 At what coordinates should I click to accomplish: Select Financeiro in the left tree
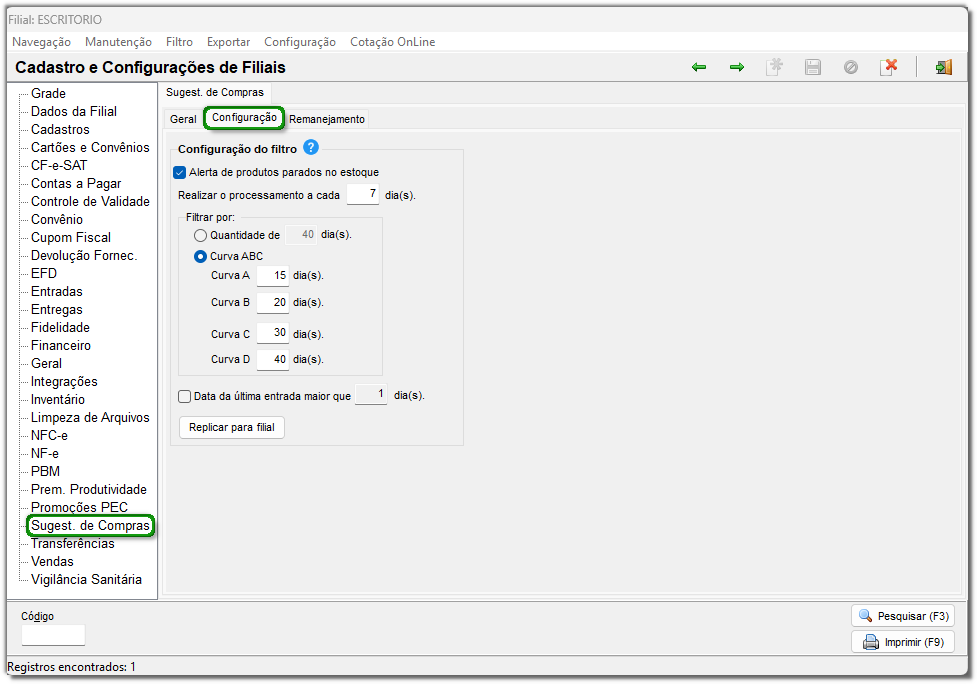pos(61,345)
